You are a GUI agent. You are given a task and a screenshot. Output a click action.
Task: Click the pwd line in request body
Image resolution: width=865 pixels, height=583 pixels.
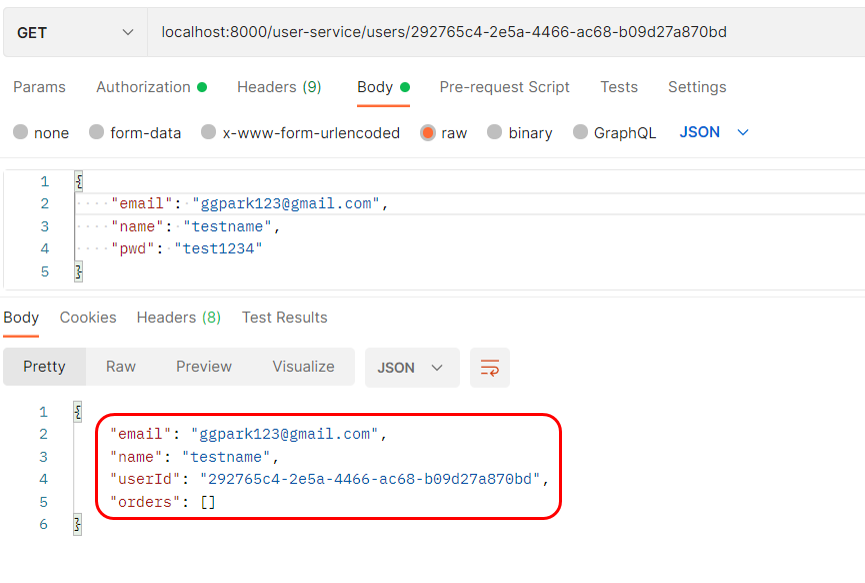186,249
